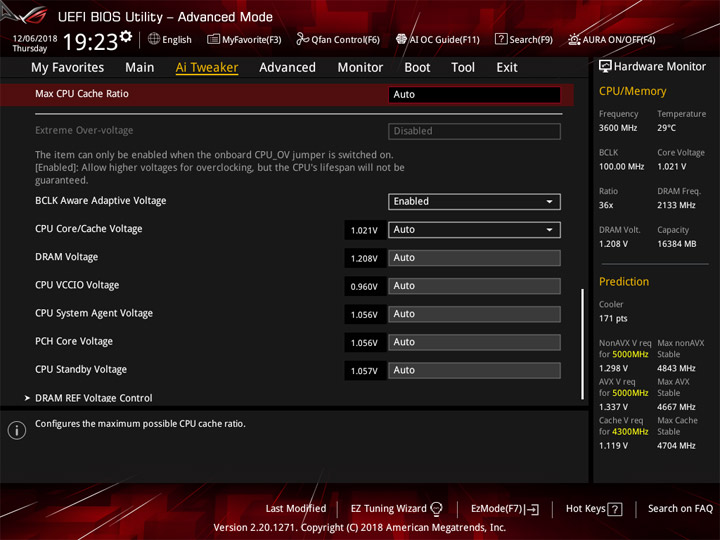Start EZ Tuning Wizard
The image size is (720, 540).
coord(388,509)
